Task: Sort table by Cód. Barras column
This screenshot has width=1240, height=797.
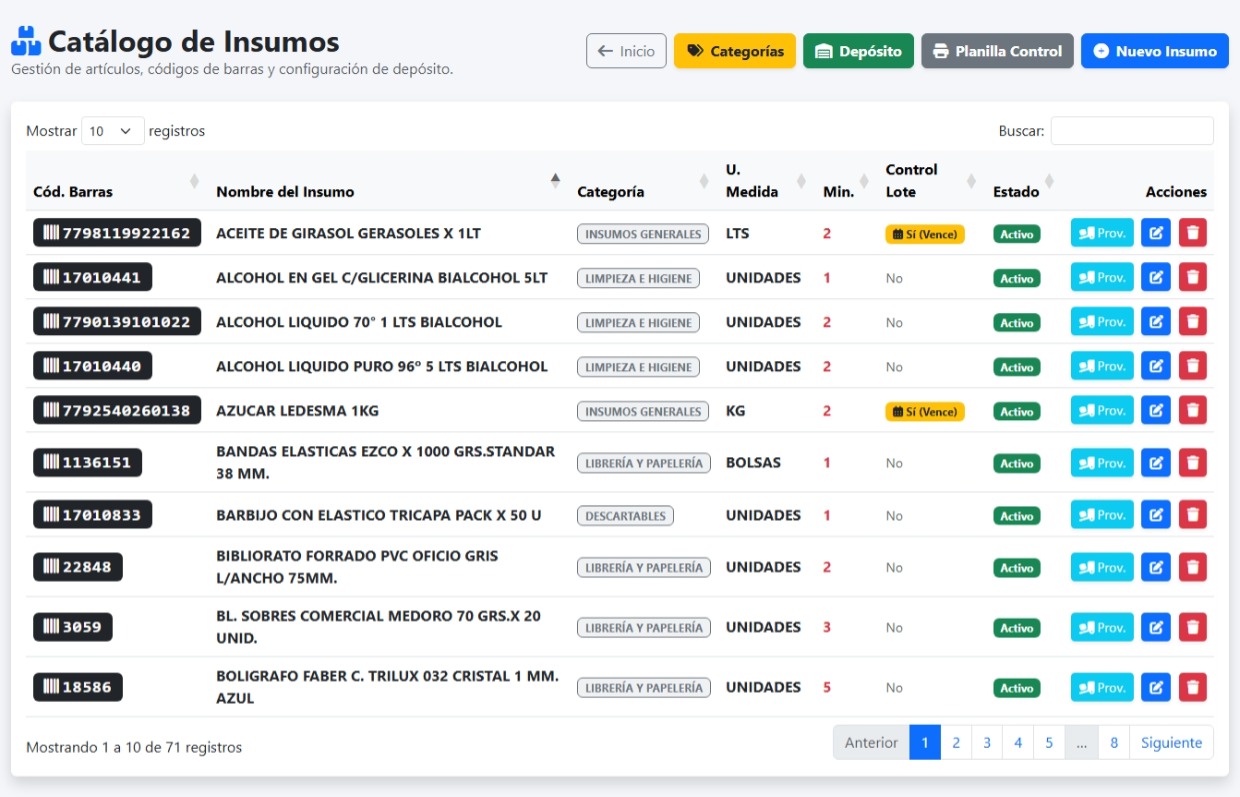Action: 117,181
